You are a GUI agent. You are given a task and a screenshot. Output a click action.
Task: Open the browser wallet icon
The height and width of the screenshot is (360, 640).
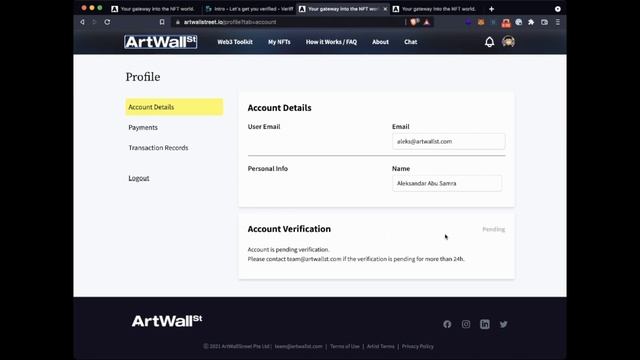pyautogui.click(x=544, y=22)
